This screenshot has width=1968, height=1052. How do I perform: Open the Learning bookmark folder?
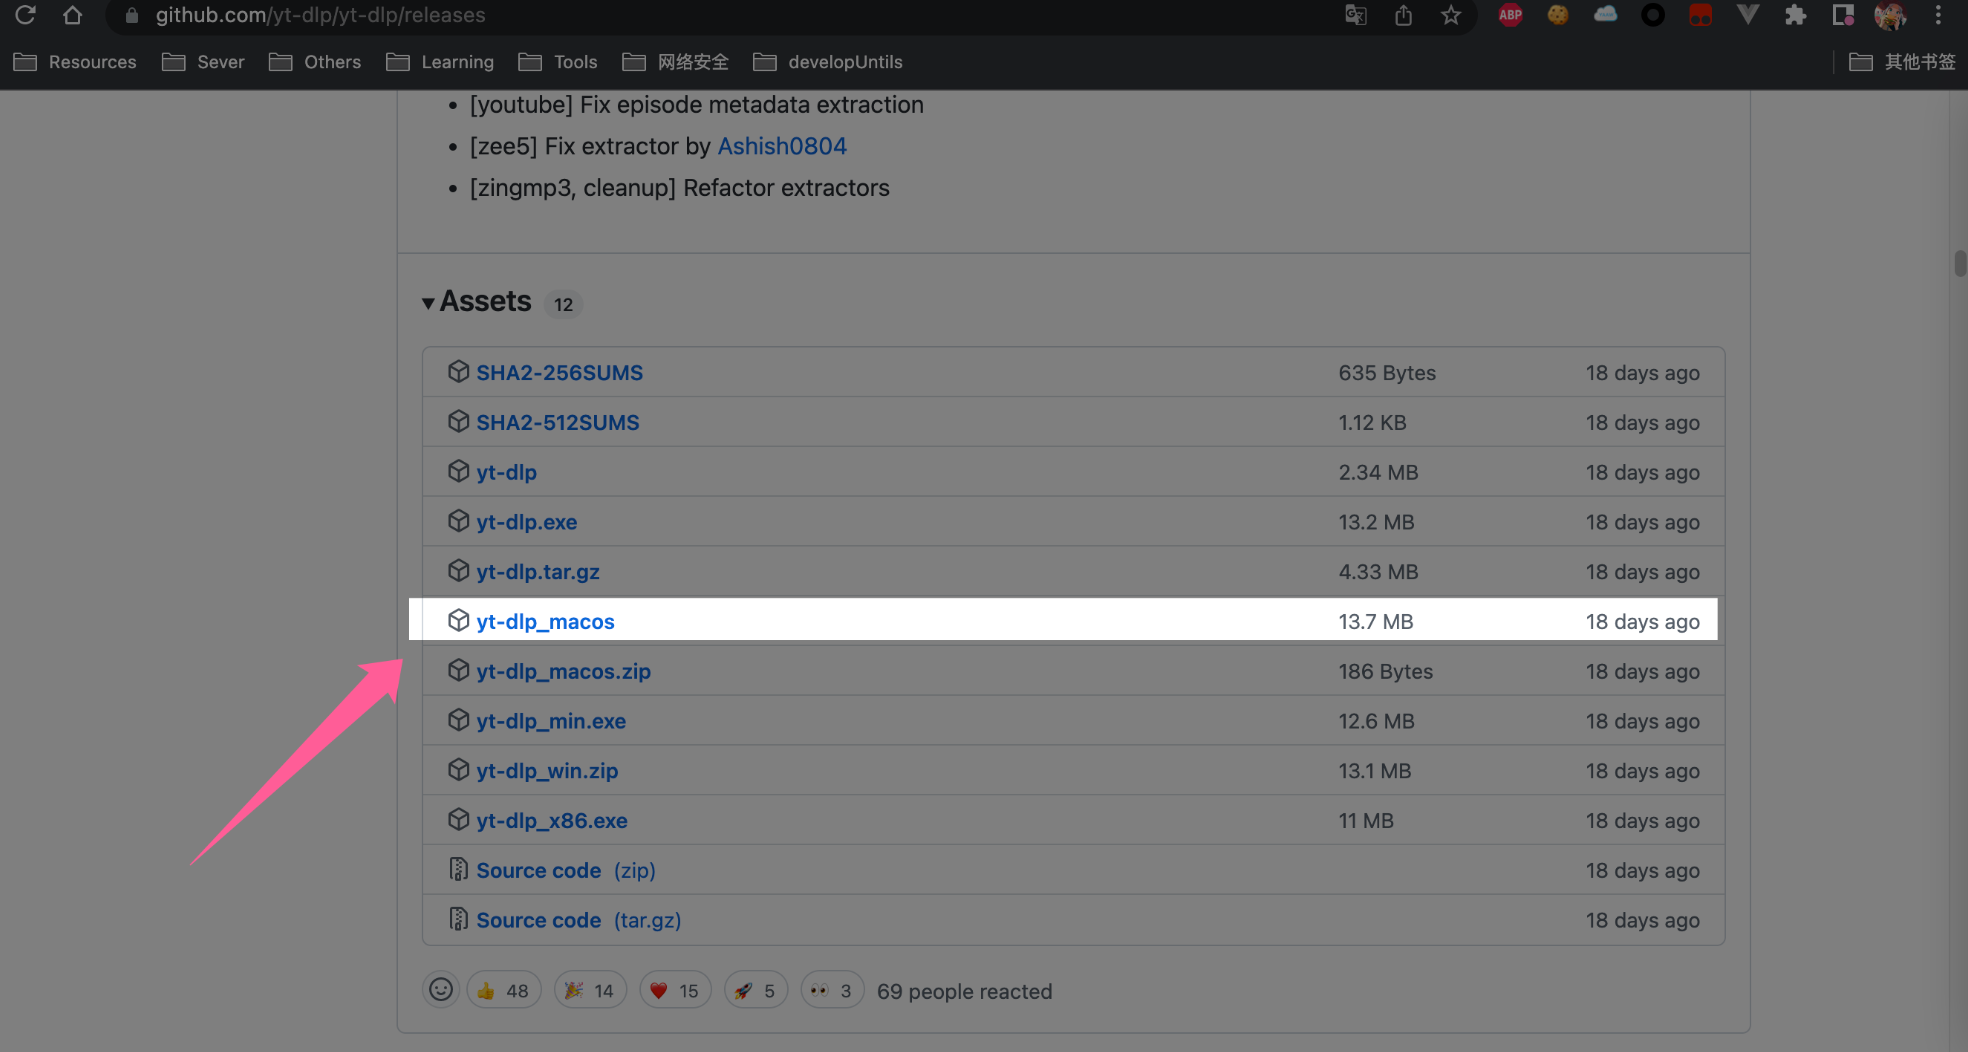pyautogui.click(x=440, y=62)
